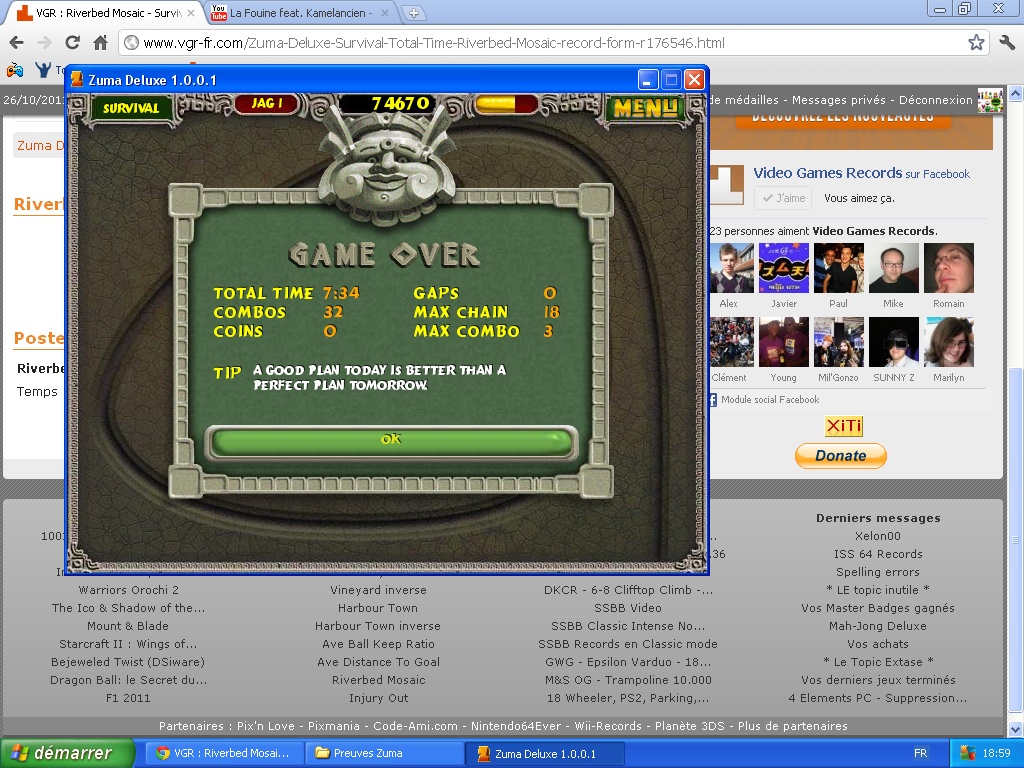Open Preuves Zuma folder from taskbar

pos(383,753)
